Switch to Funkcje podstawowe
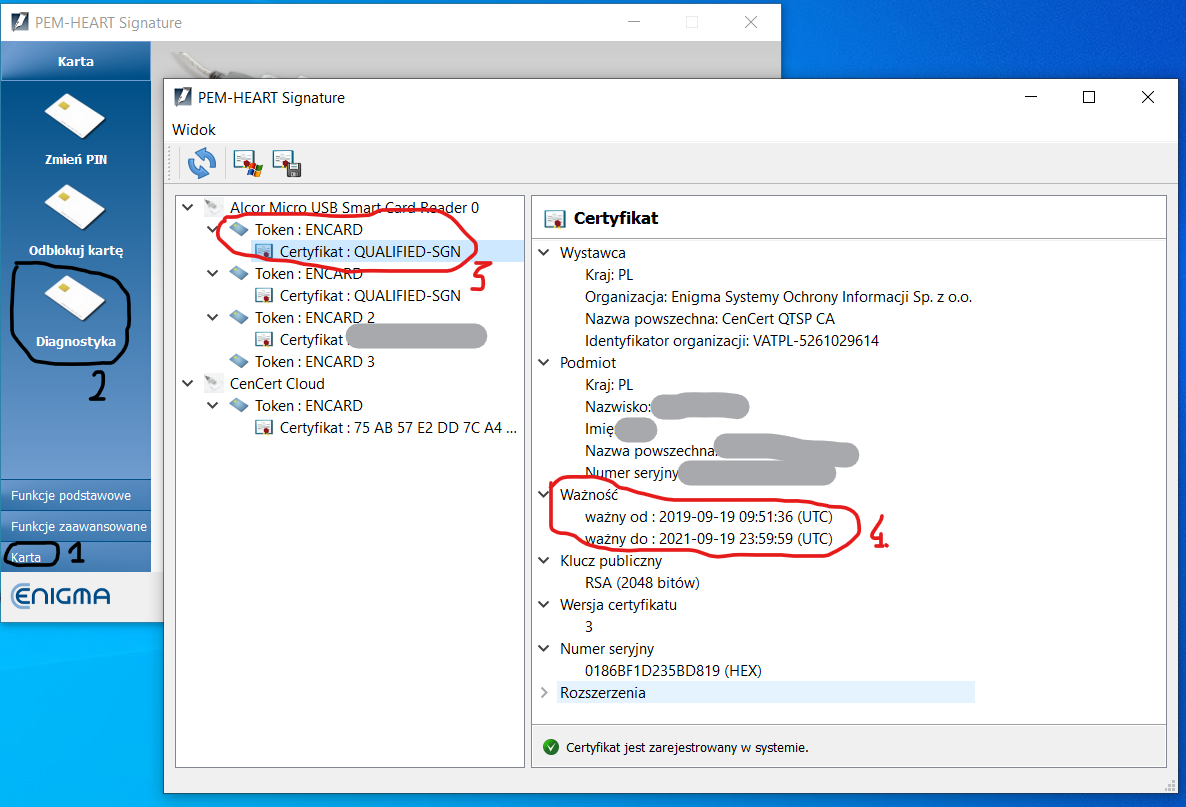Viewport: 1186px width, 807px height. (x=76, y=495)
